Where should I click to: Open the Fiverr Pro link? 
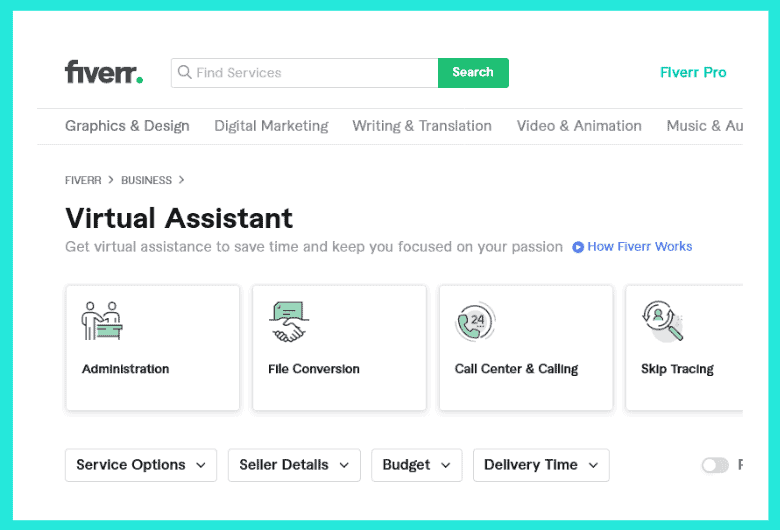693,73
